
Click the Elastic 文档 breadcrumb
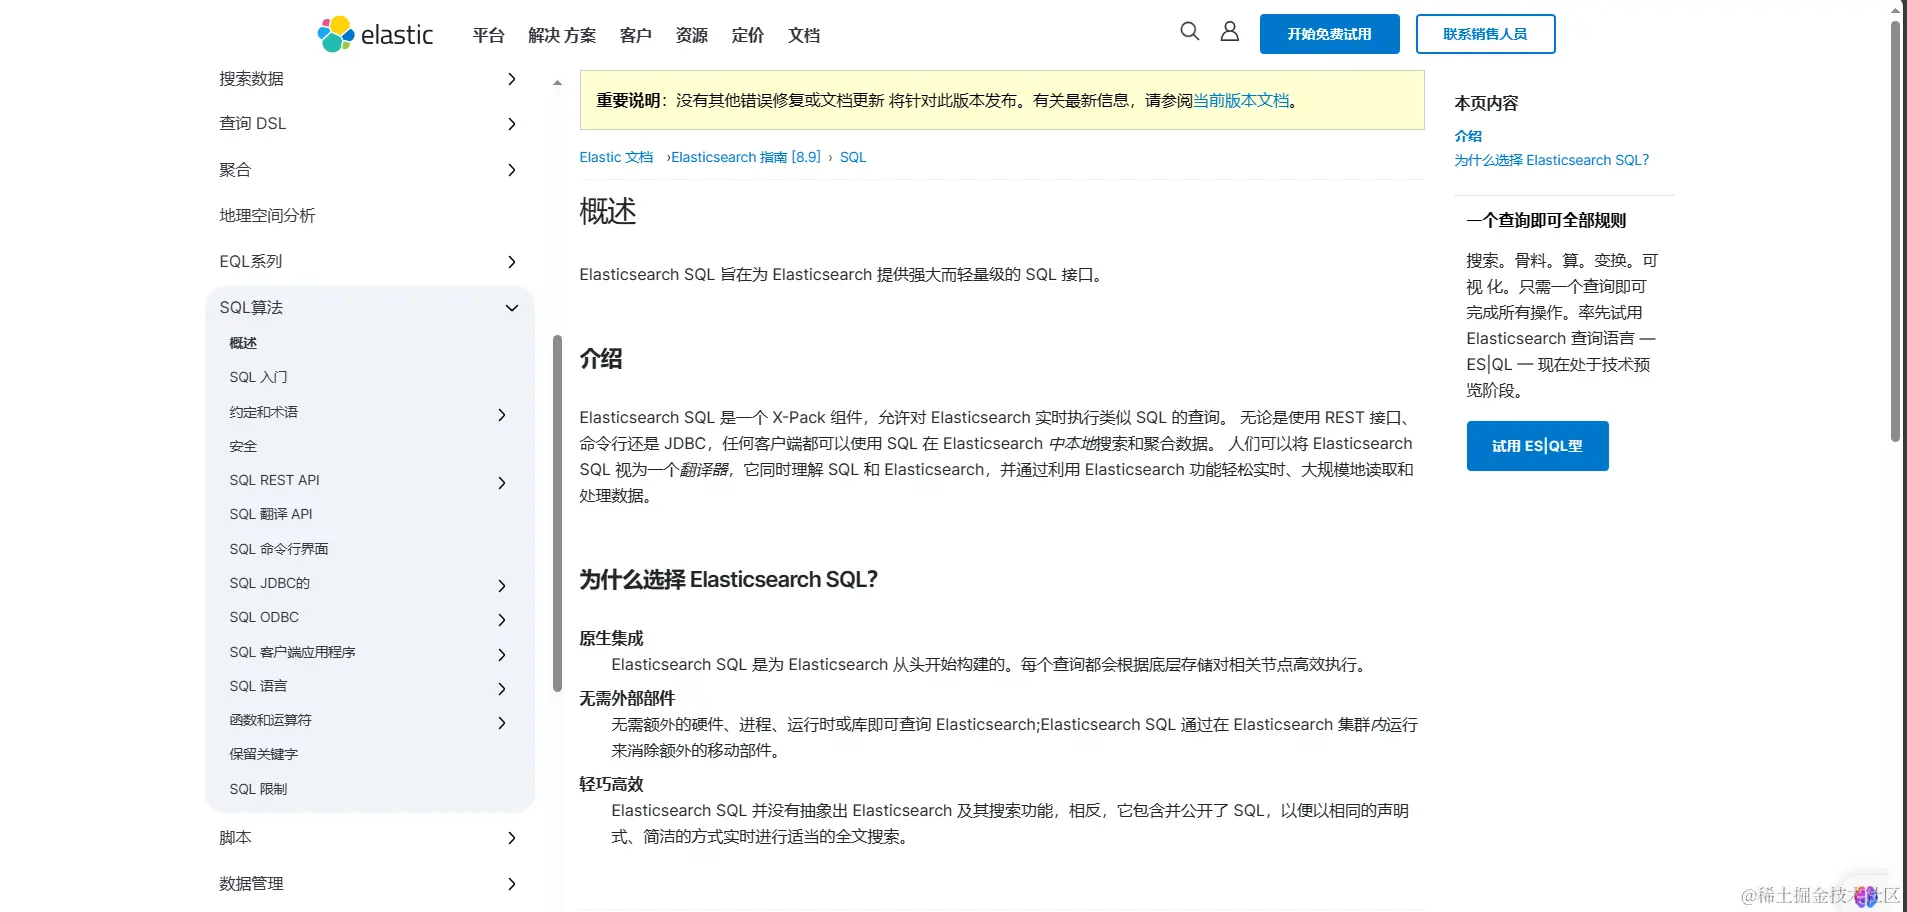(616, 157)
